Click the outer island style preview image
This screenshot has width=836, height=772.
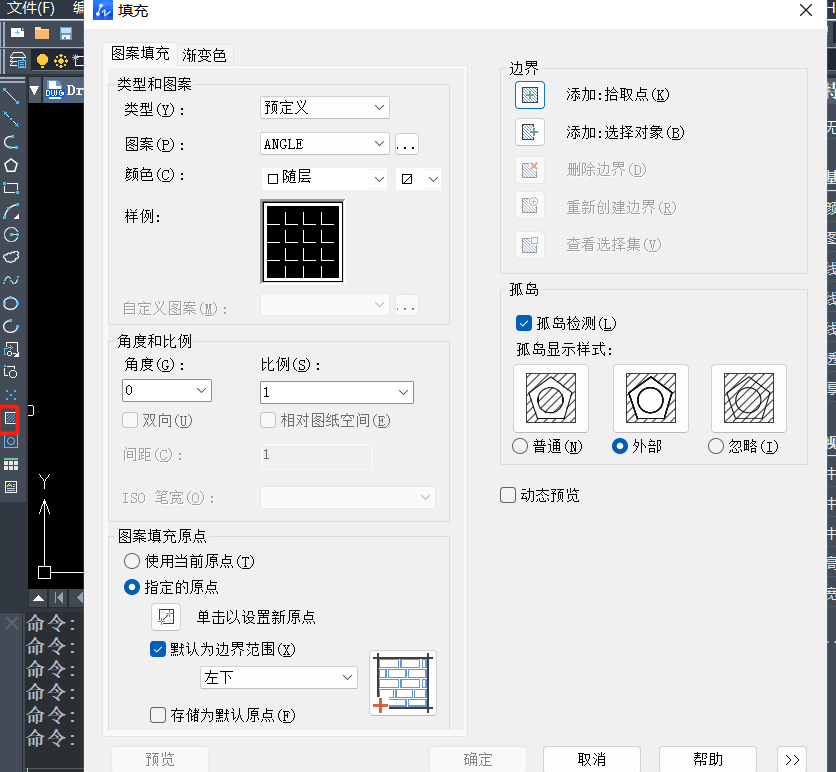(x=650, y=398)
